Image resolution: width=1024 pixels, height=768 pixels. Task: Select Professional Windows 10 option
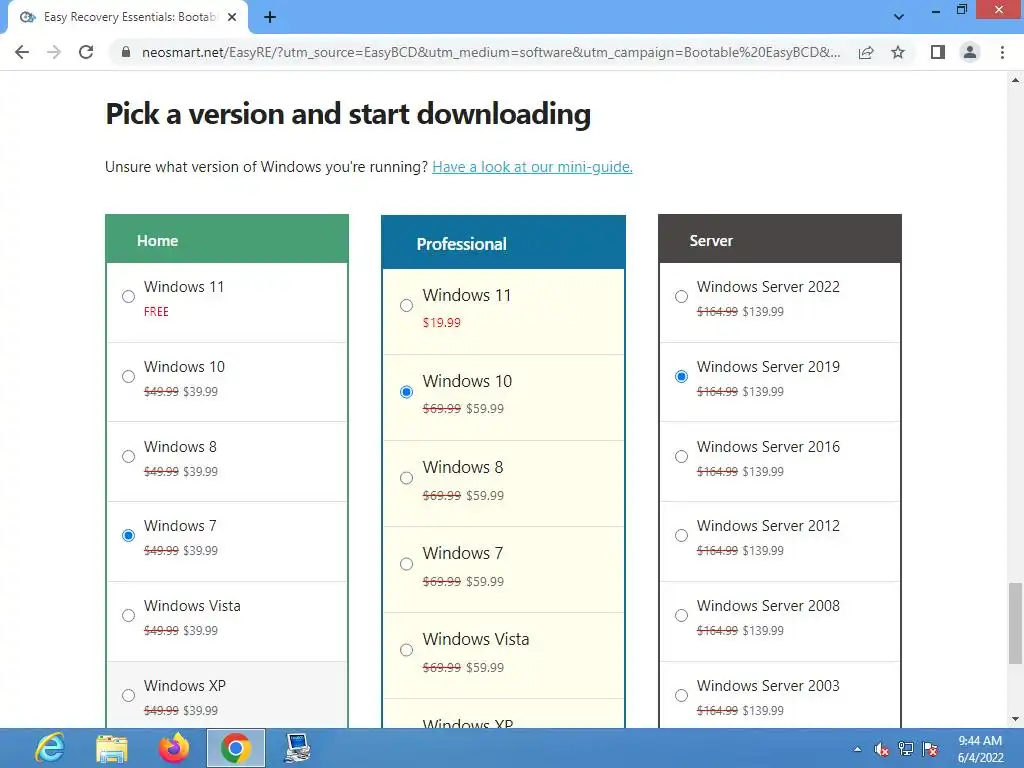406,392
